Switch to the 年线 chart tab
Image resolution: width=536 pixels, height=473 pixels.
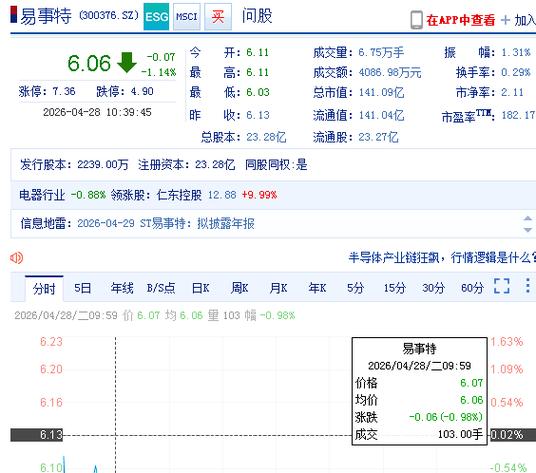(122, 288)
